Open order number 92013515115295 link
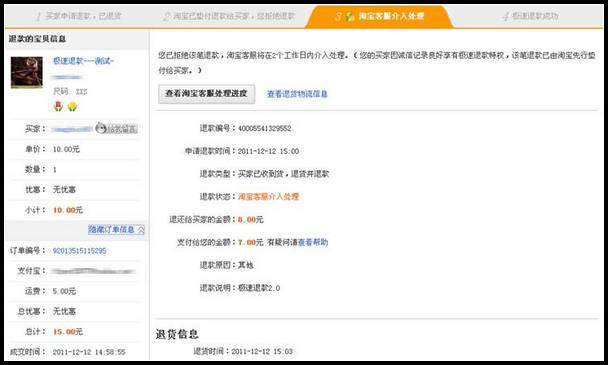Viewport: 608px width, 365px height. pyautogui.click(x=79, y=251)
